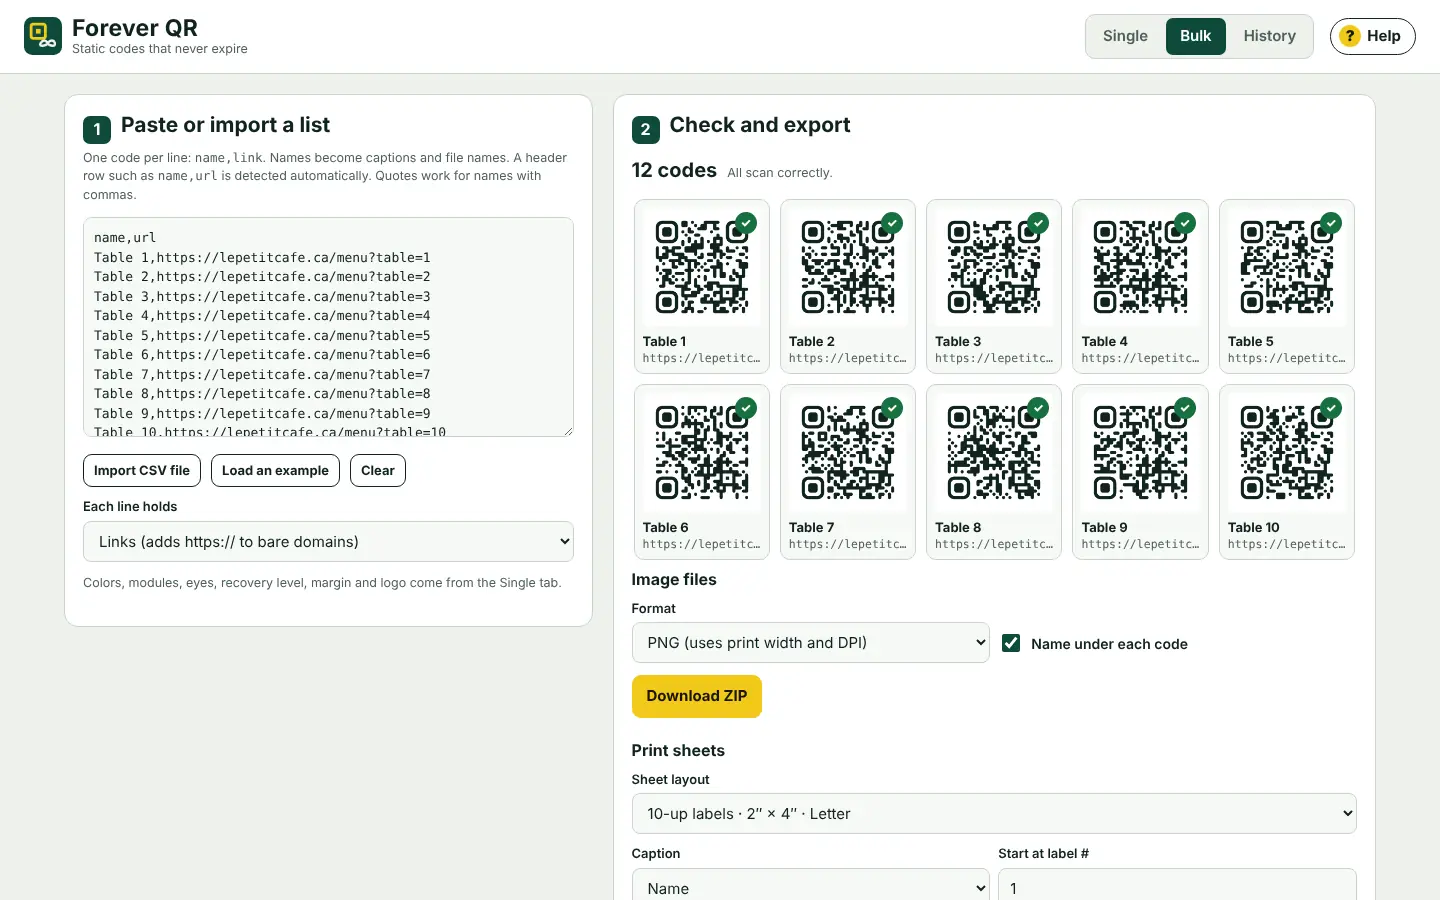Click the 'Image files' heading
1440x900 pixels.
click(x=674, y=580)
